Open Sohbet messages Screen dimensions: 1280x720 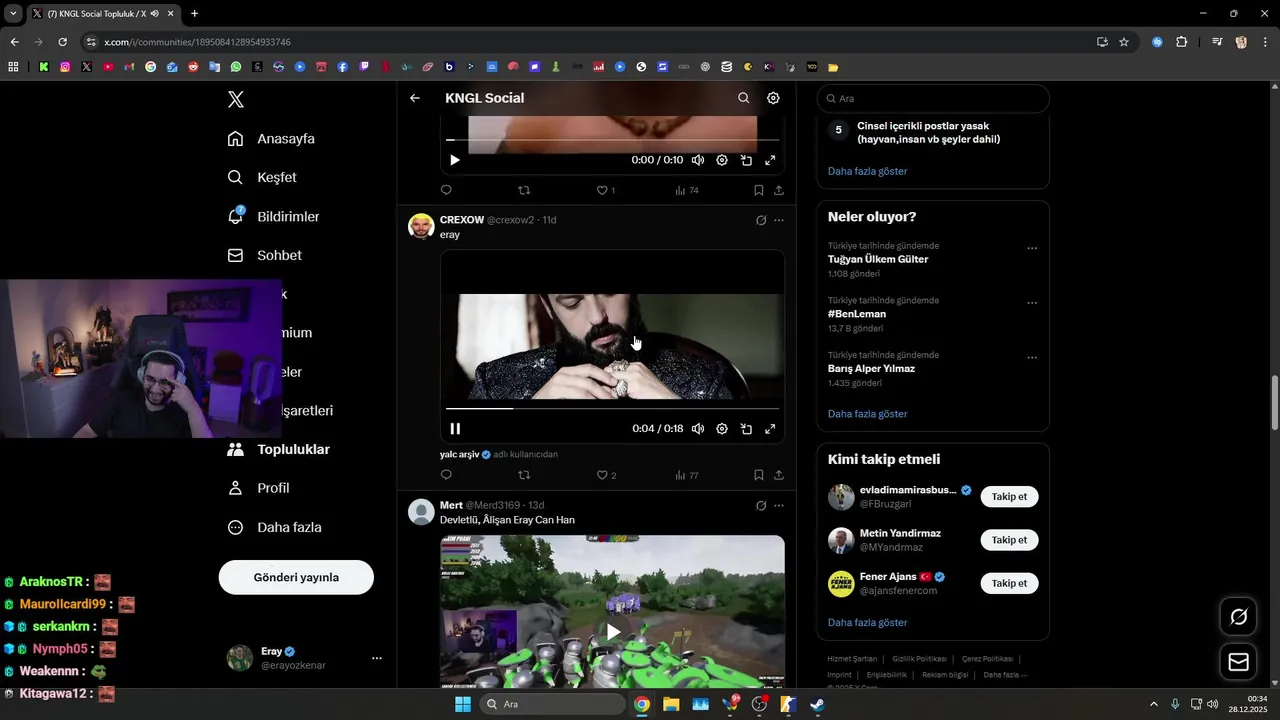(264, 256)
